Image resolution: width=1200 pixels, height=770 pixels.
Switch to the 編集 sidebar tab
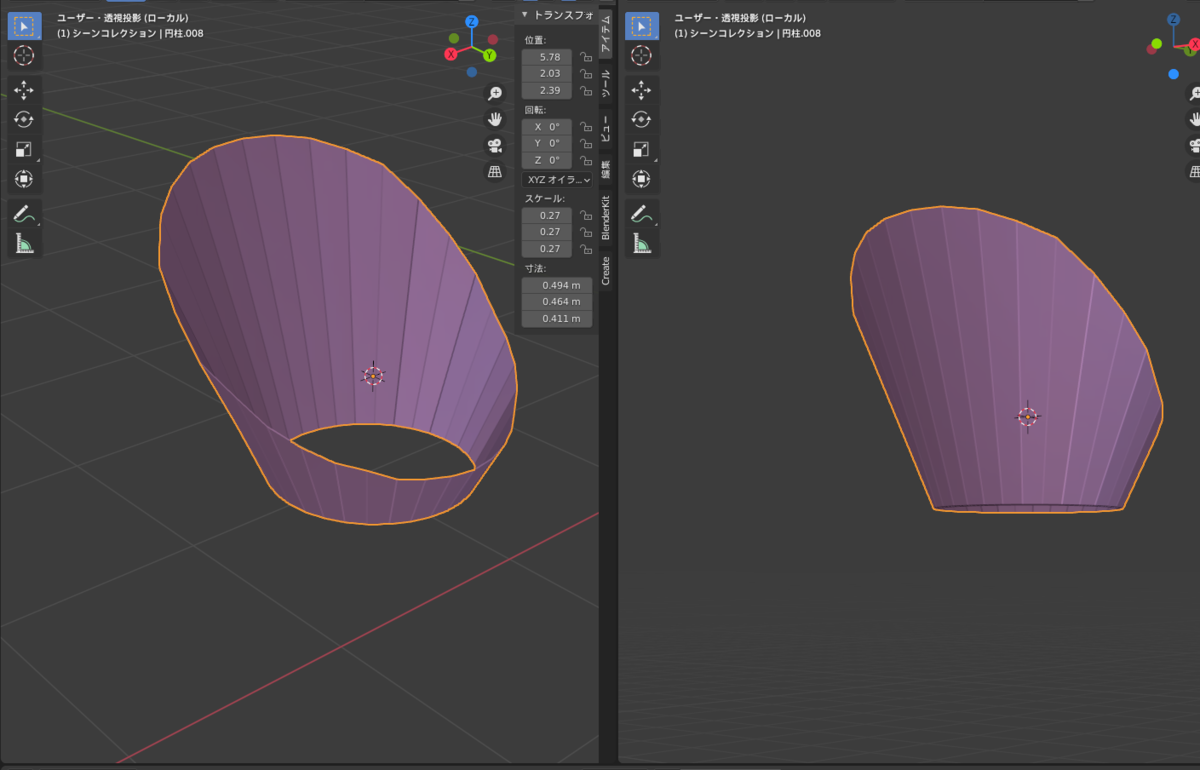[x=606, y=168]
